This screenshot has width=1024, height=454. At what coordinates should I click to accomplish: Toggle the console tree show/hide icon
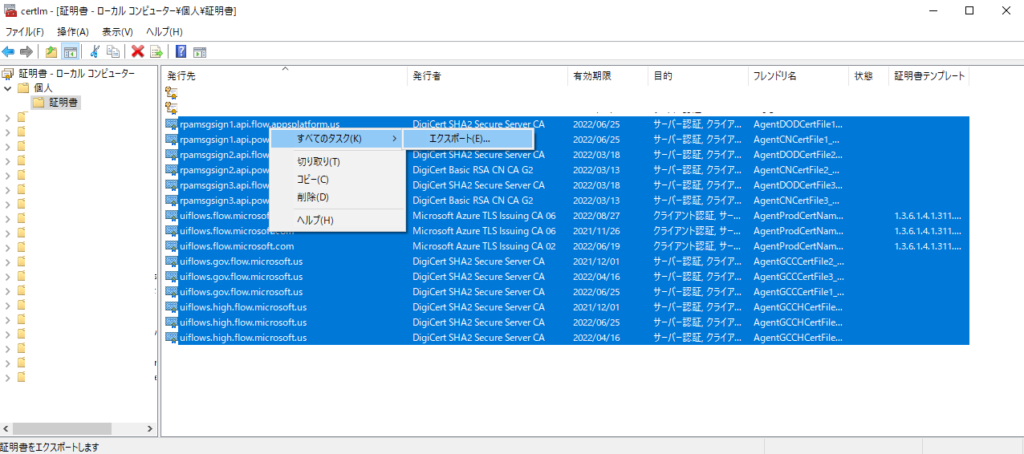[70, 51]
